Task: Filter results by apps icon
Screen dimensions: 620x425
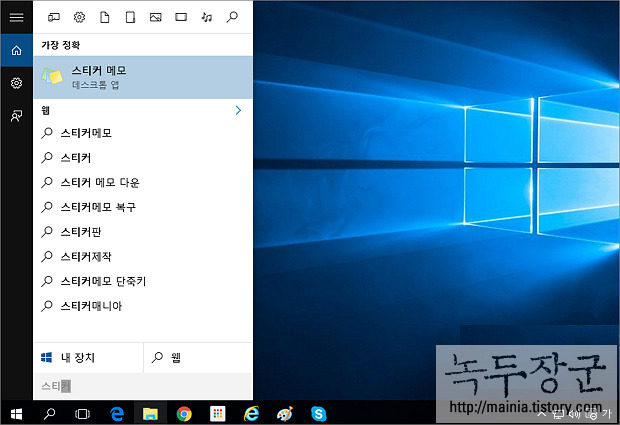Action: [x=54, y=17]
